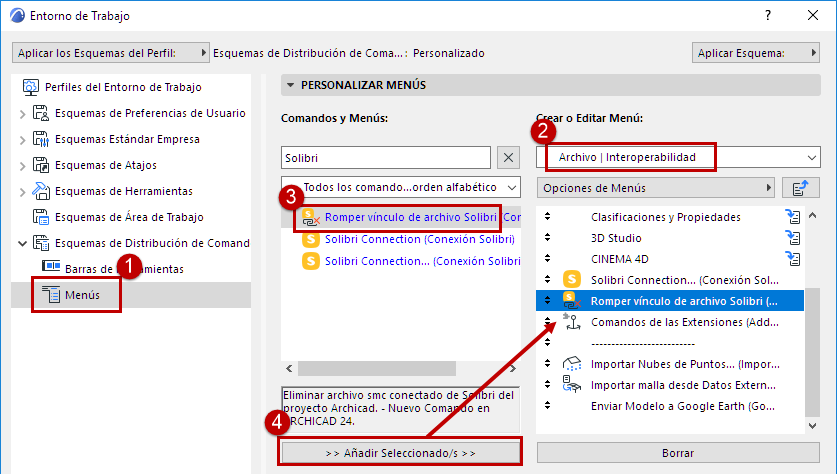Select CINEMA 4D menu entry
837x474 pixels.
pyautogui.click(x=670, y=259)
